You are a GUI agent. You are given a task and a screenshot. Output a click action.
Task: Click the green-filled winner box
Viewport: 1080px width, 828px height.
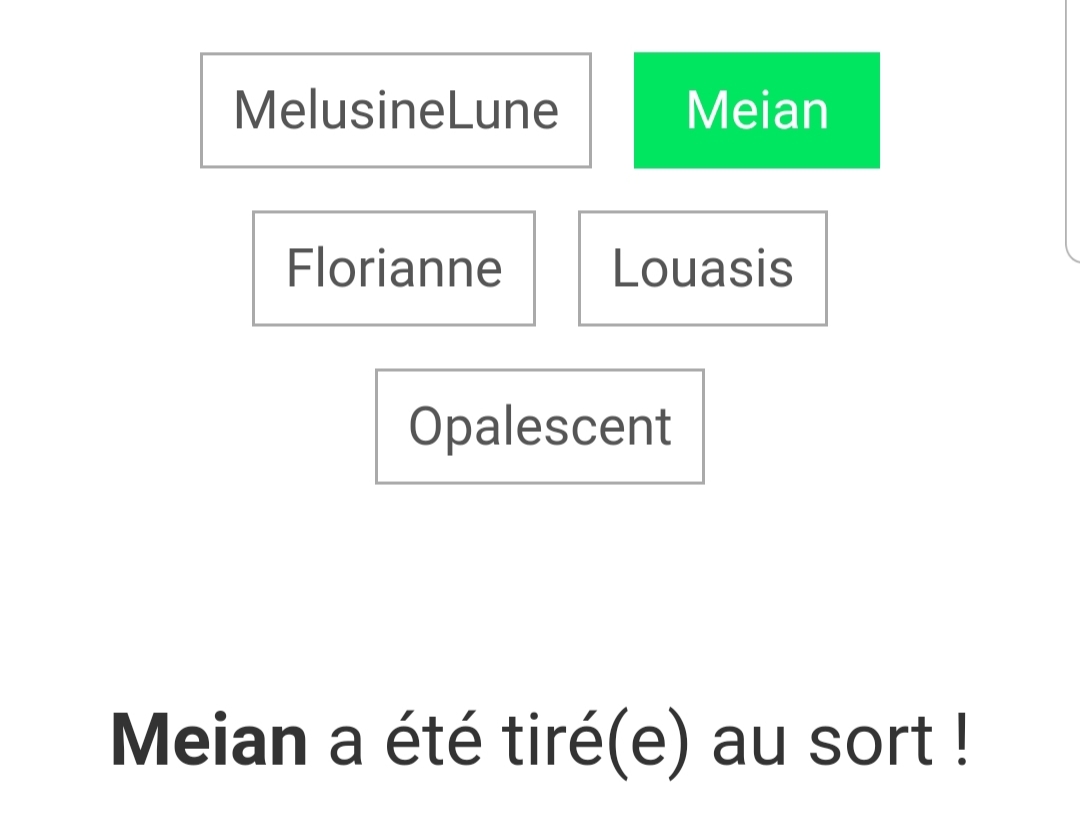[x=757, y=110]
